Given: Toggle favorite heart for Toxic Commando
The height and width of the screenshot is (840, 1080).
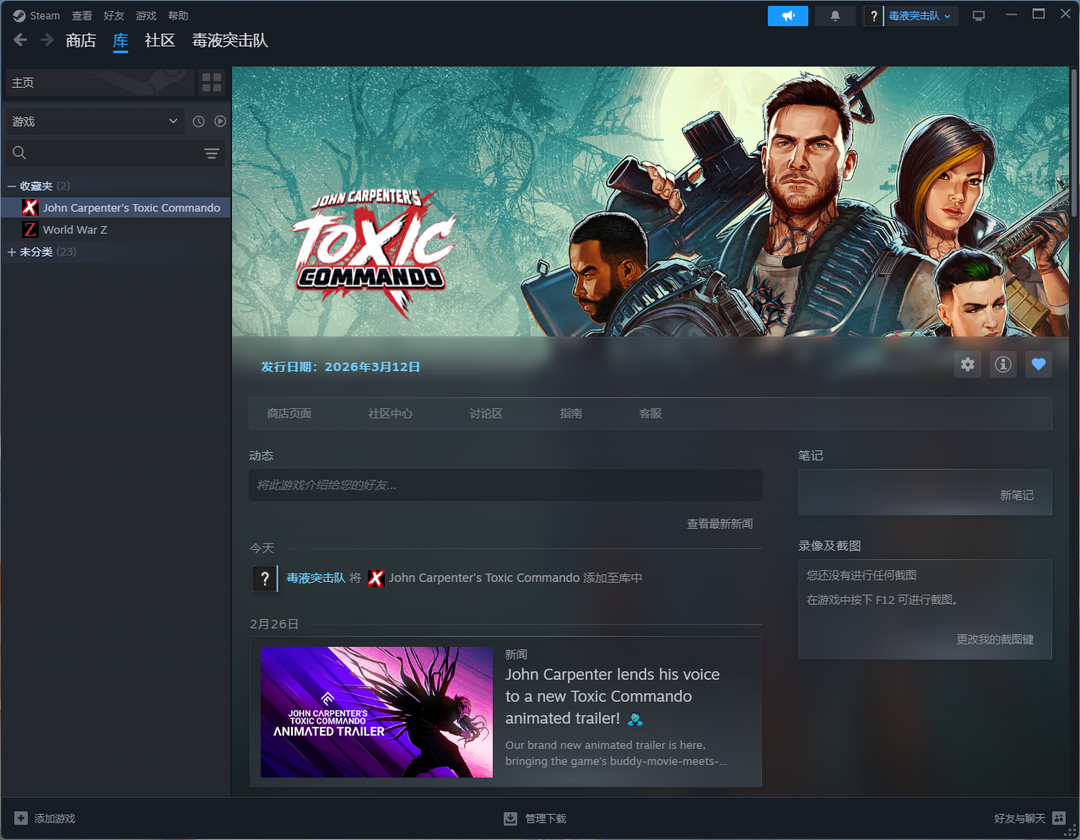Looking at the screenshot, I should (1038, 365).
